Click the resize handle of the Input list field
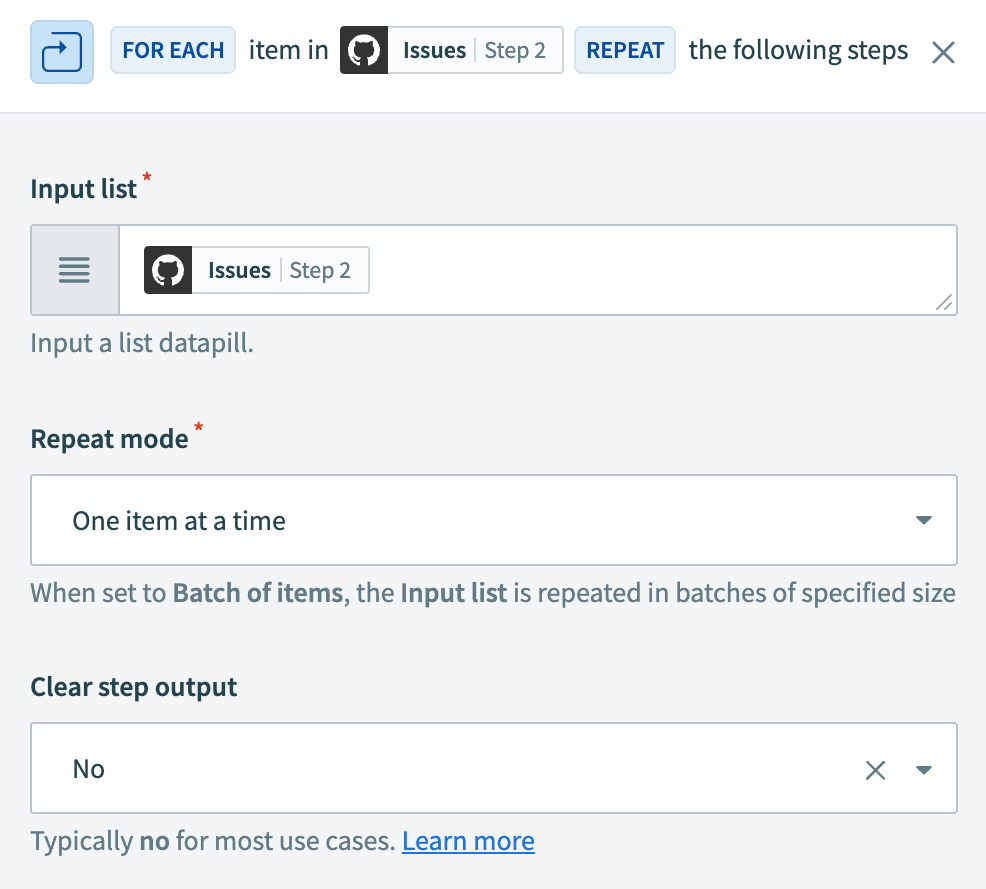 [x=944, y=304]
